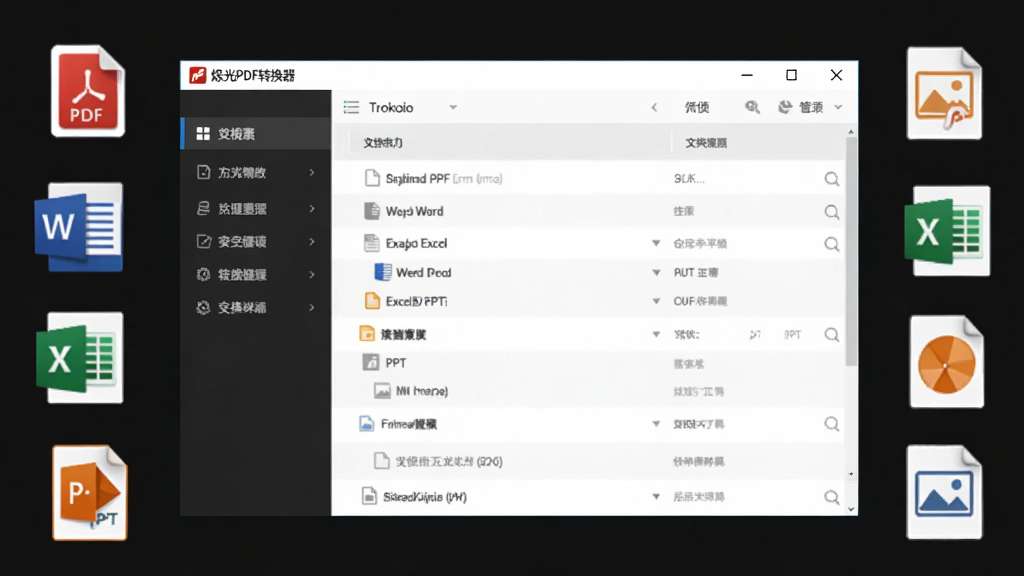Click the search icon on the Wepd Word row
This screenshot has height=576, width=1024.
click(x=831, y=212)
